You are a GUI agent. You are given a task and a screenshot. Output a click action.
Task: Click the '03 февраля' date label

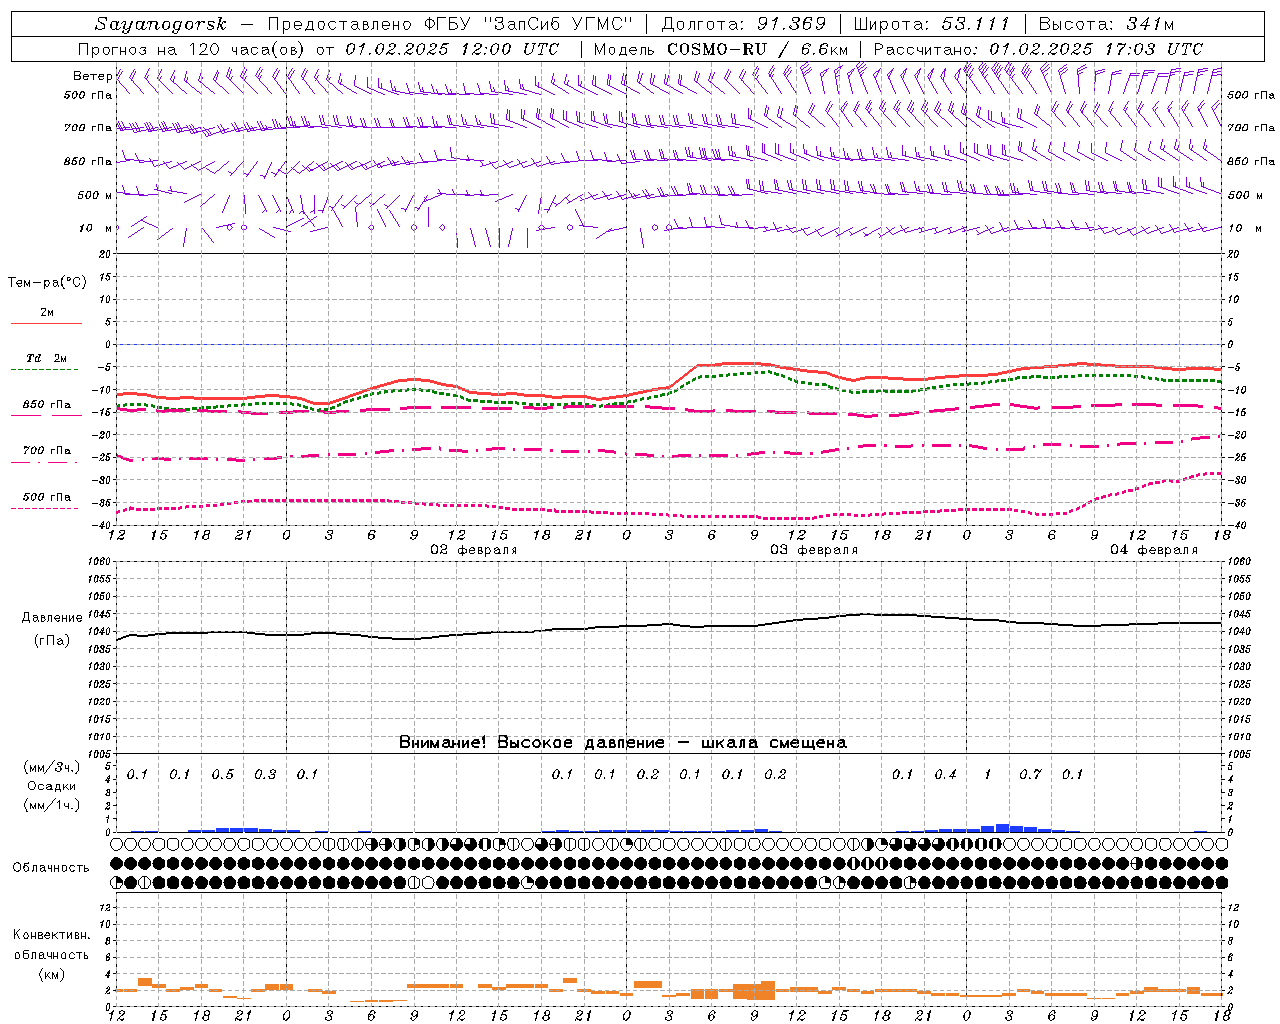[814, 550]
